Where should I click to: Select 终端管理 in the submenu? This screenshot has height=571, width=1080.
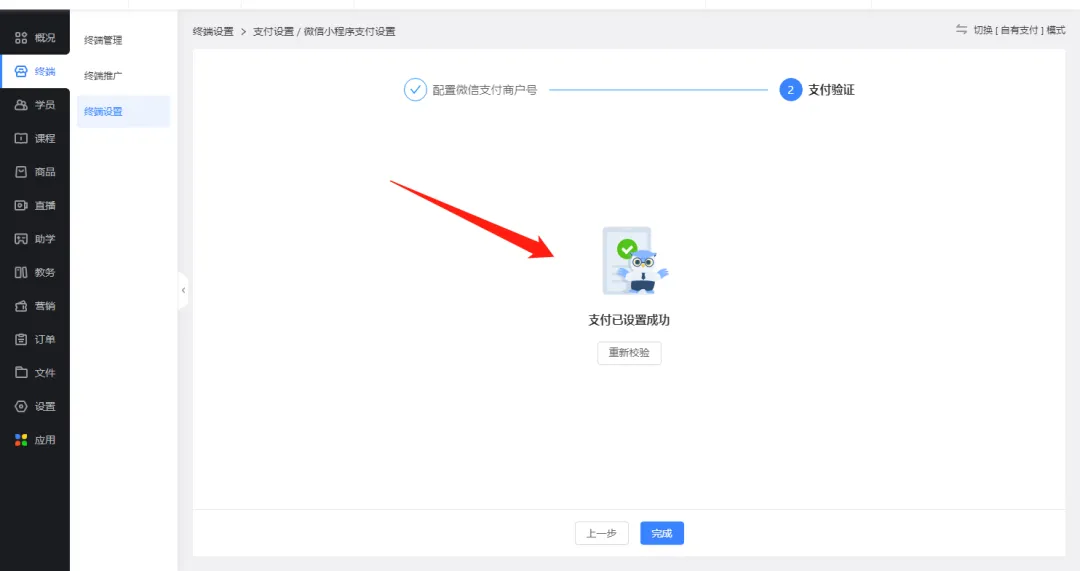coord(103,40)
